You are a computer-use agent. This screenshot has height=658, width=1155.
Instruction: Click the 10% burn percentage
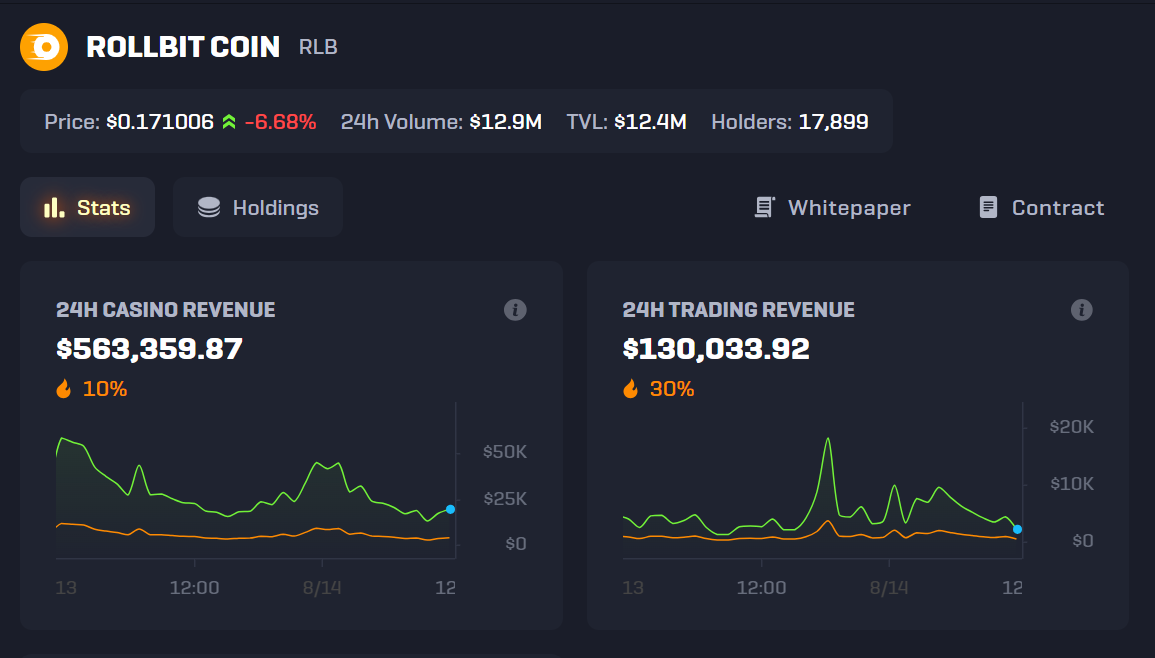(x=105, y=389)
